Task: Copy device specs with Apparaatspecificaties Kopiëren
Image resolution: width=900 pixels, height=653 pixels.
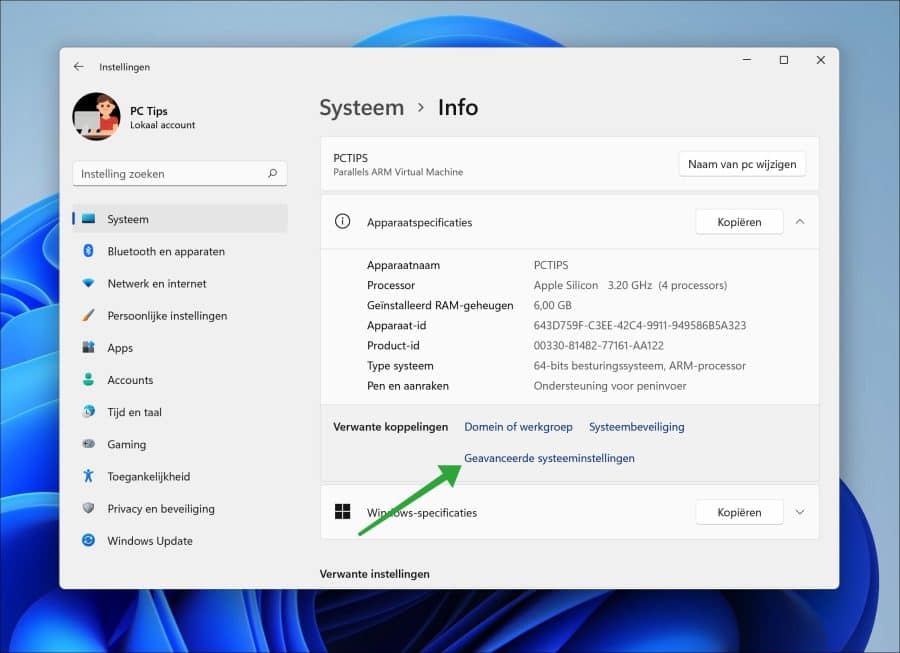Action: 739,221
